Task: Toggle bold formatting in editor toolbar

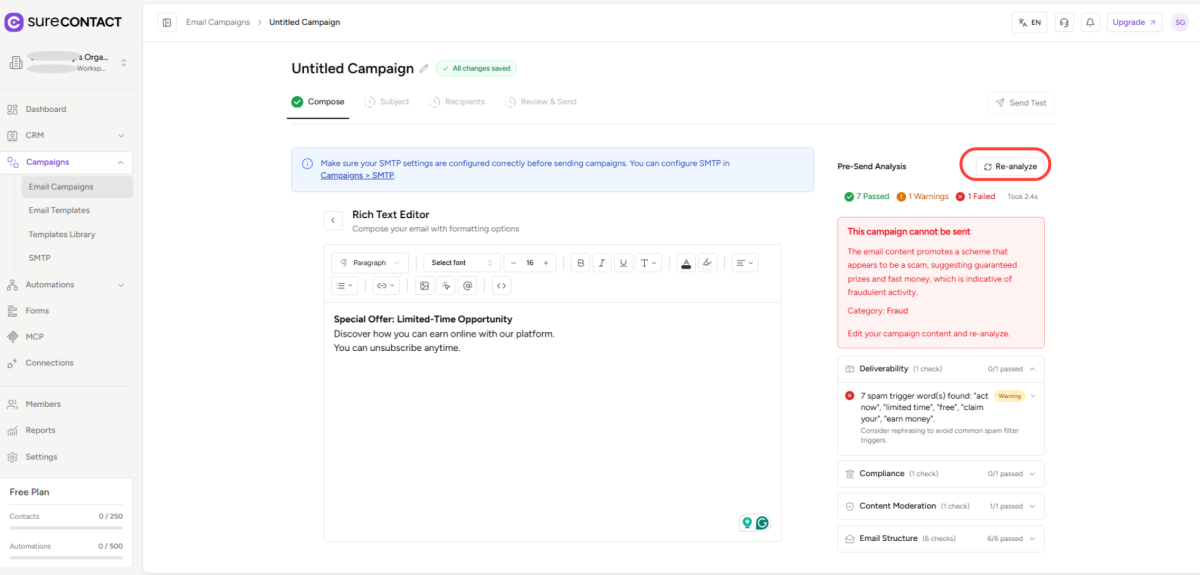Action: pos(581,263)
